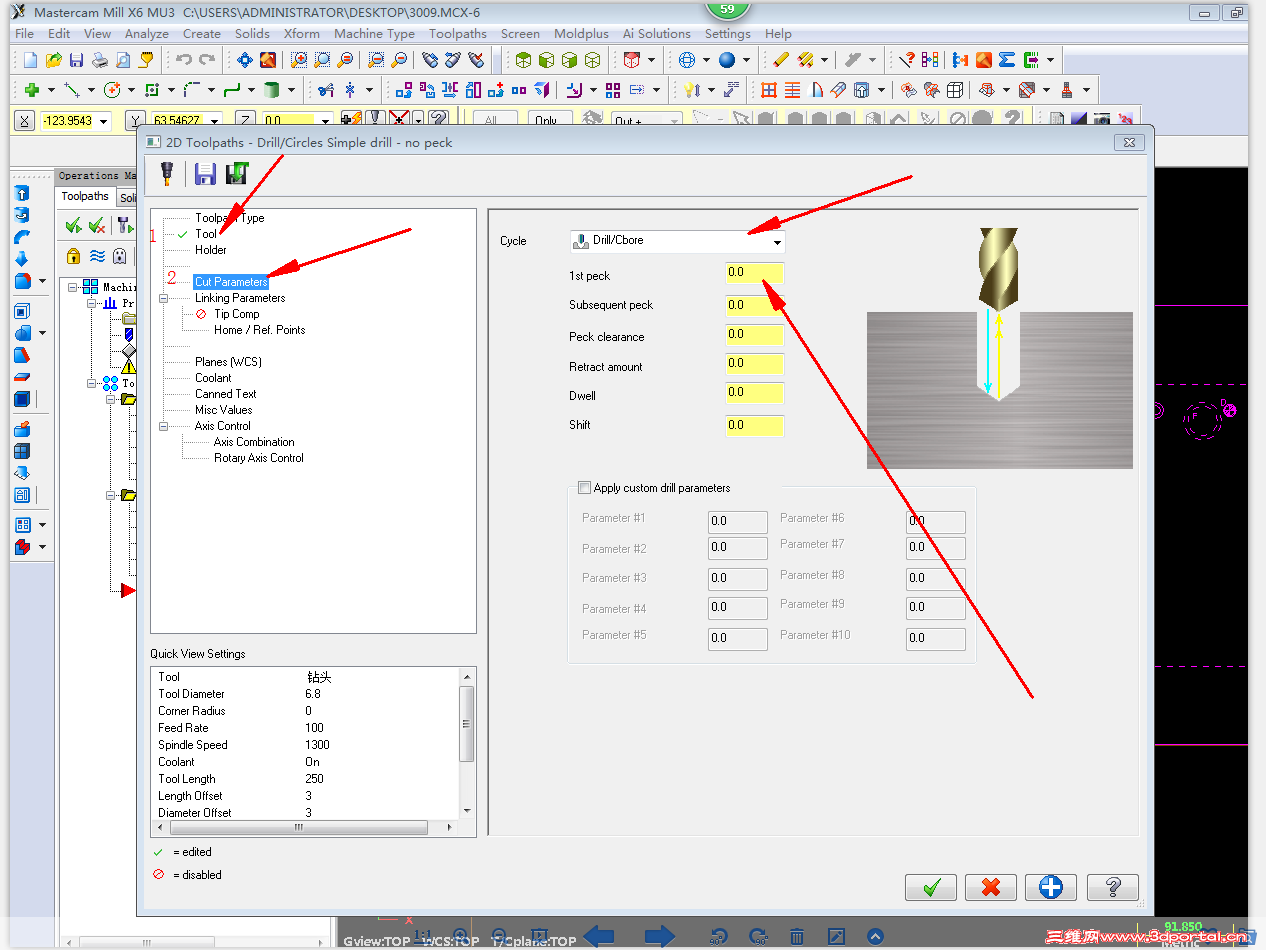Open dropdown arrow next to blue sphere icon

pos(745,60)
